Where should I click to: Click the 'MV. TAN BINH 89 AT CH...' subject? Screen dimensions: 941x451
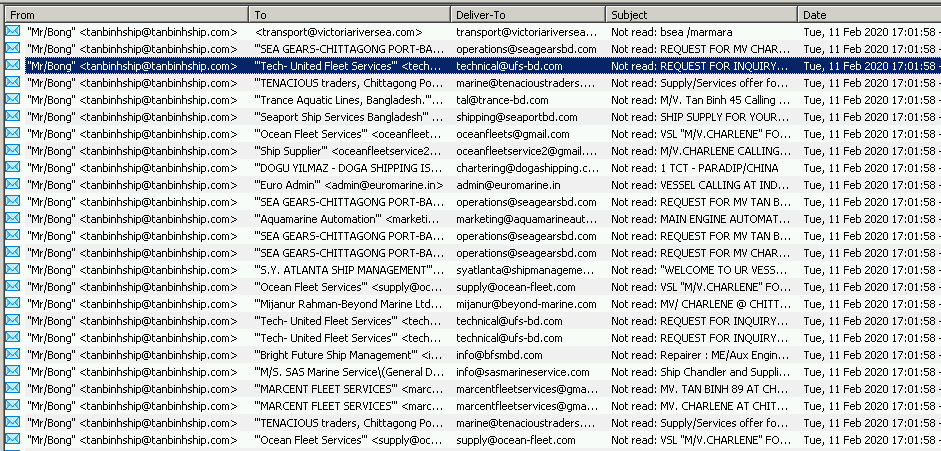(700, 389)
